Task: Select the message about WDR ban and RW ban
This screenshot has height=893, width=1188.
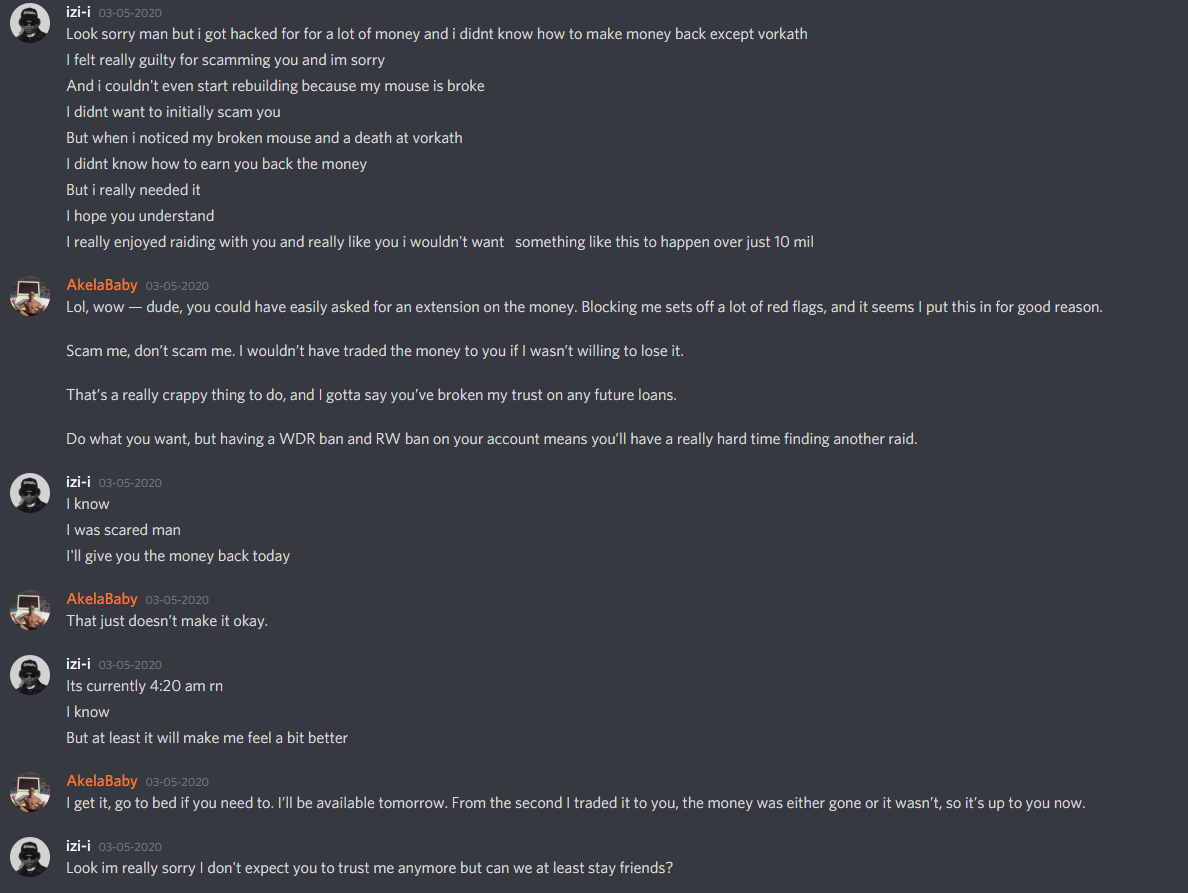Action: (x=492, y=439)
